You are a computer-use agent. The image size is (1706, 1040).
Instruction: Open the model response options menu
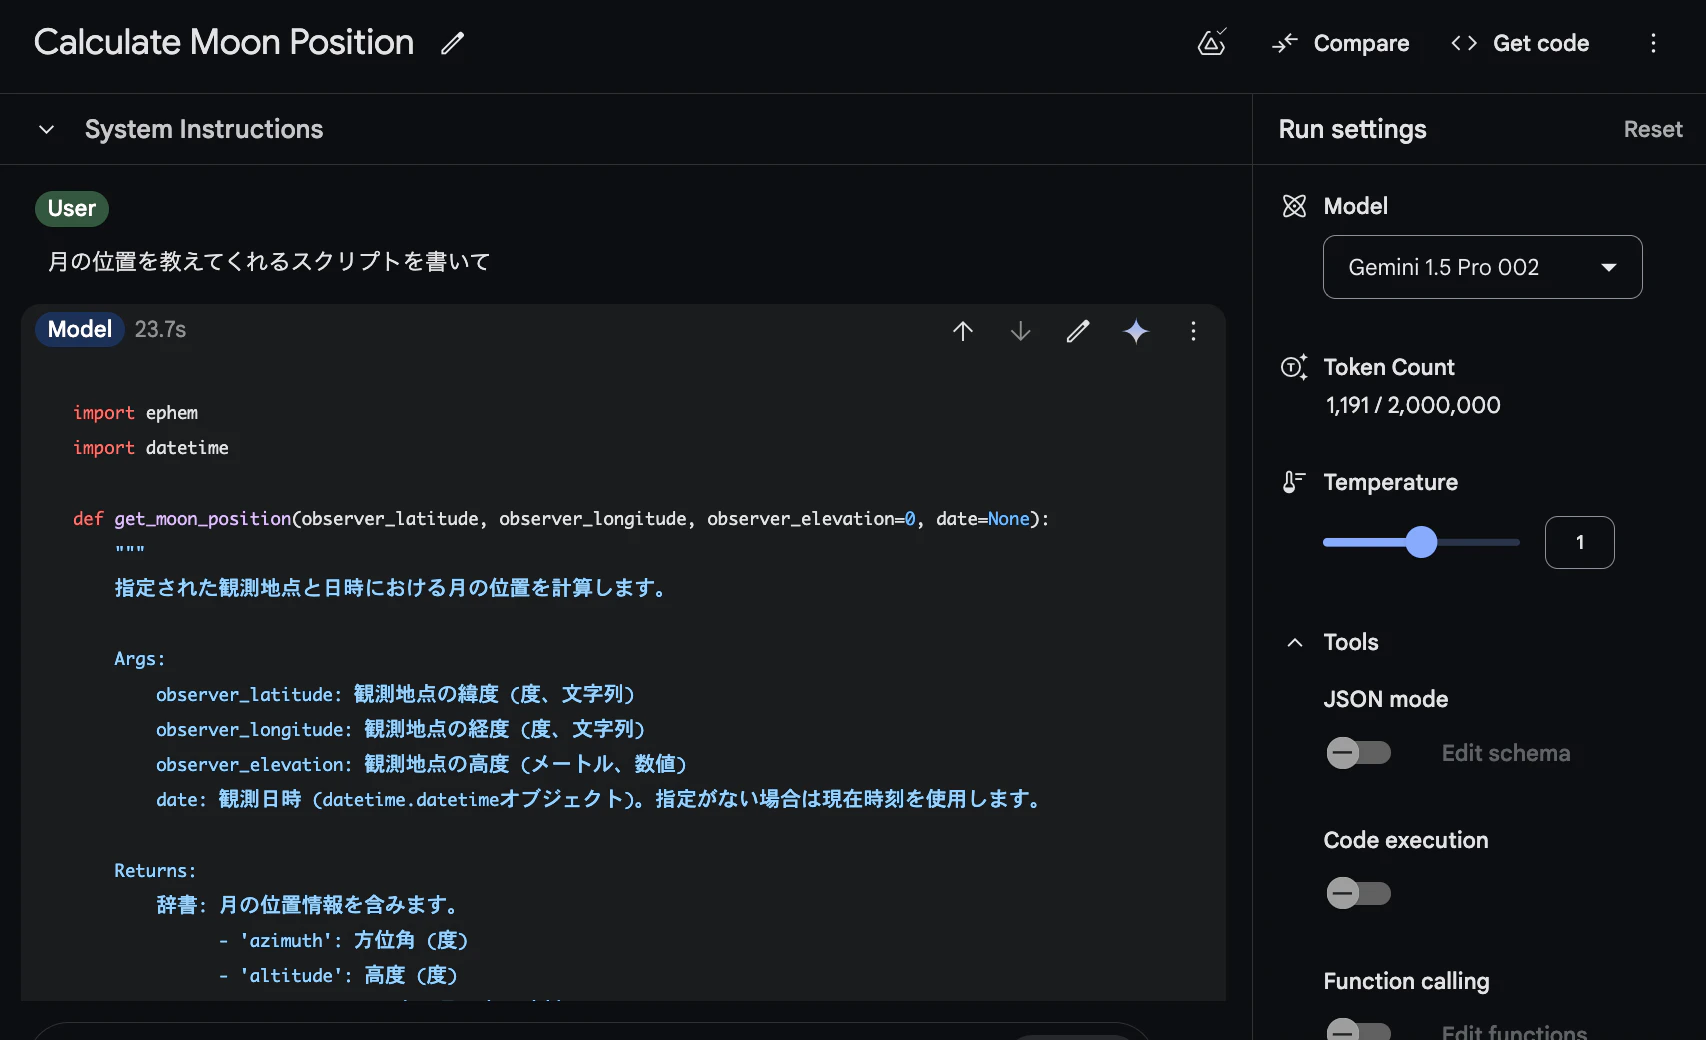coord(1193,331)
